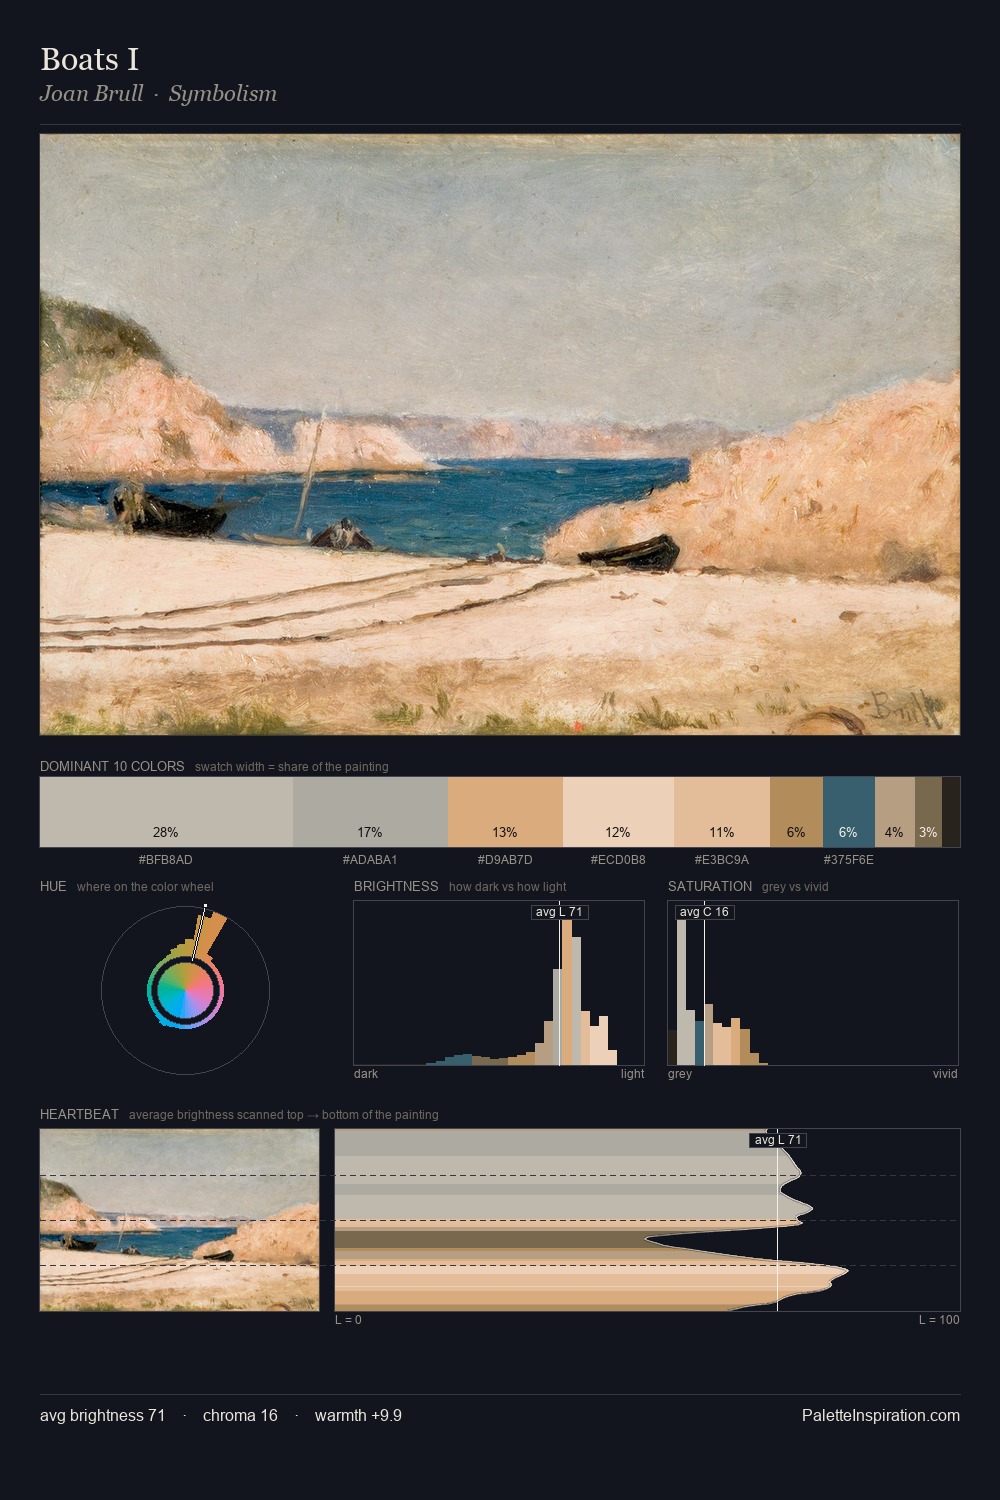Click the style label 'Symbolism'
The image size is (1000, 1500).
click(x=222, y=94)
